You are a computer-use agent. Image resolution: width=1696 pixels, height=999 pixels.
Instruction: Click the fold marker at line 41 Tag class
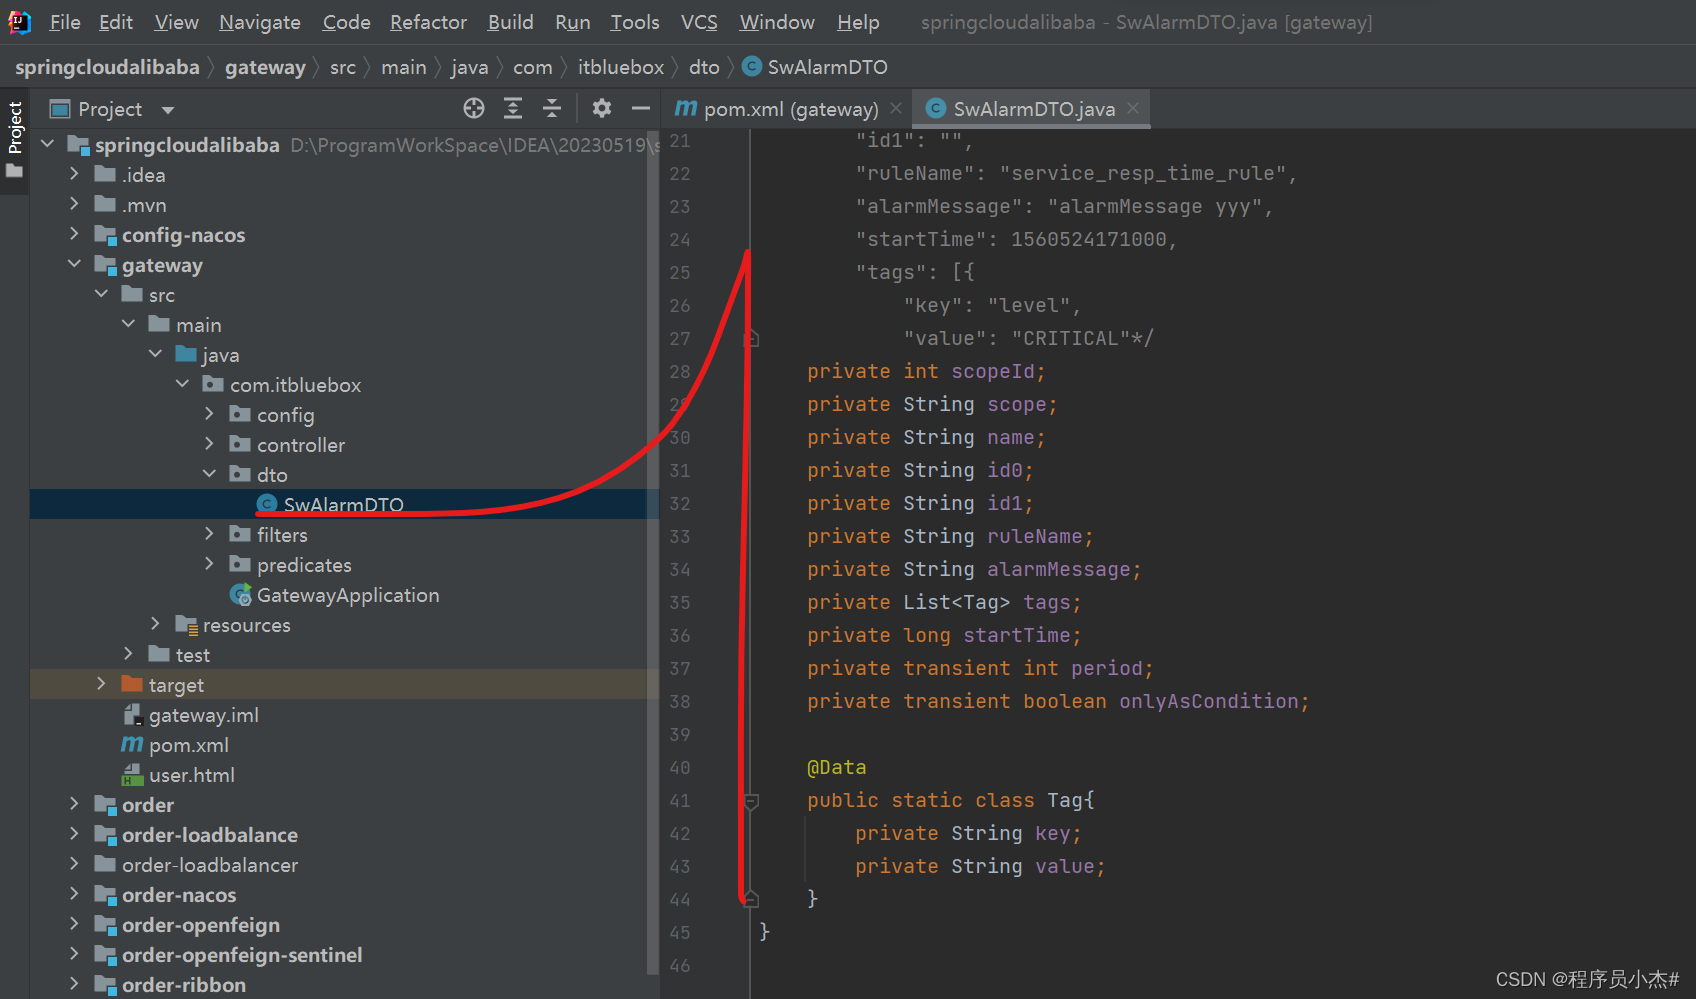pos(752,801)
